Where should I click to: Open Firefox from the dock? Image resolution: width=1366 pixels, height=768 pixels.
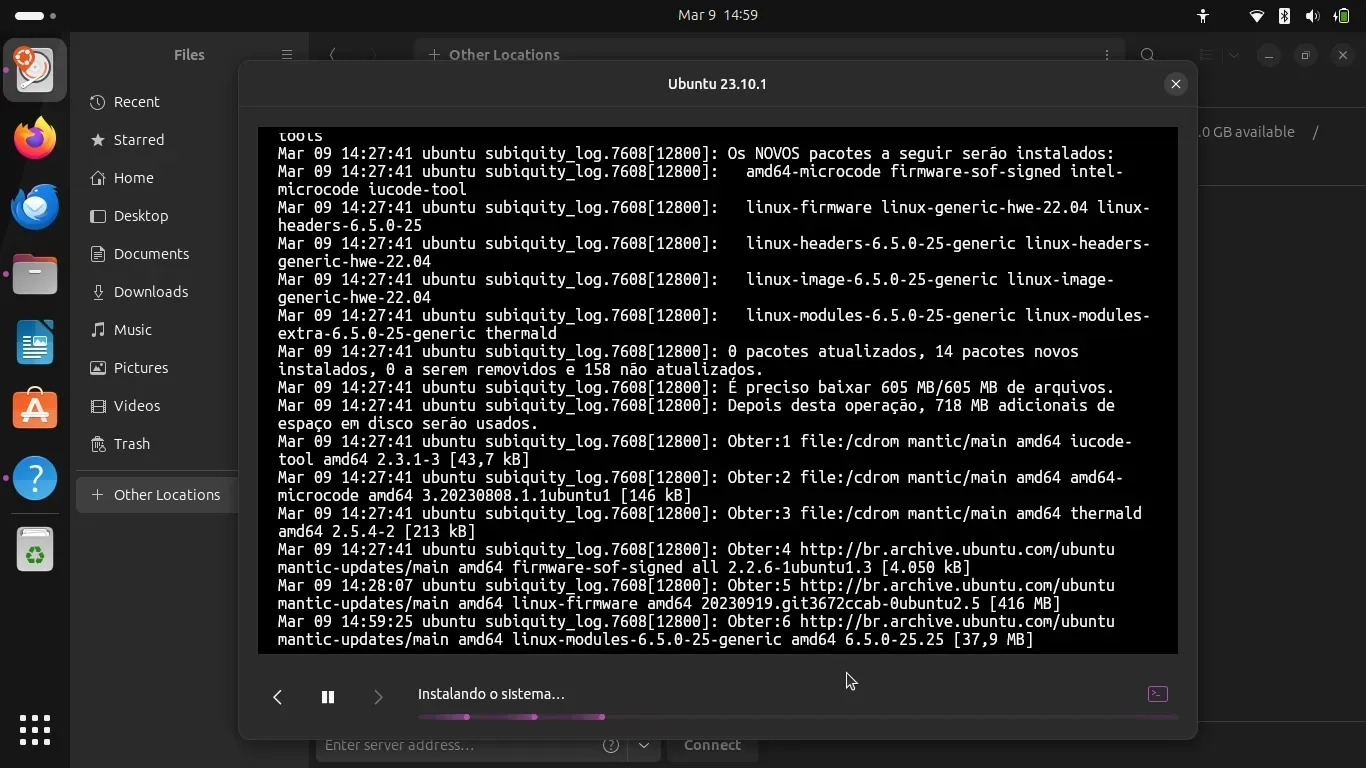pos(35,138)
